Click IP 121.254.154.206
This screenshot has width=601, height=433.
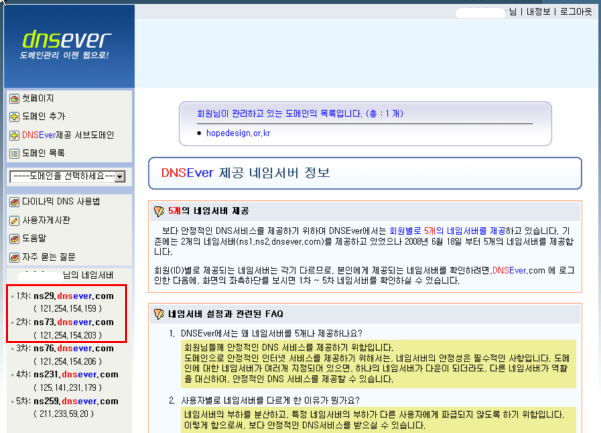pos(68,362)
